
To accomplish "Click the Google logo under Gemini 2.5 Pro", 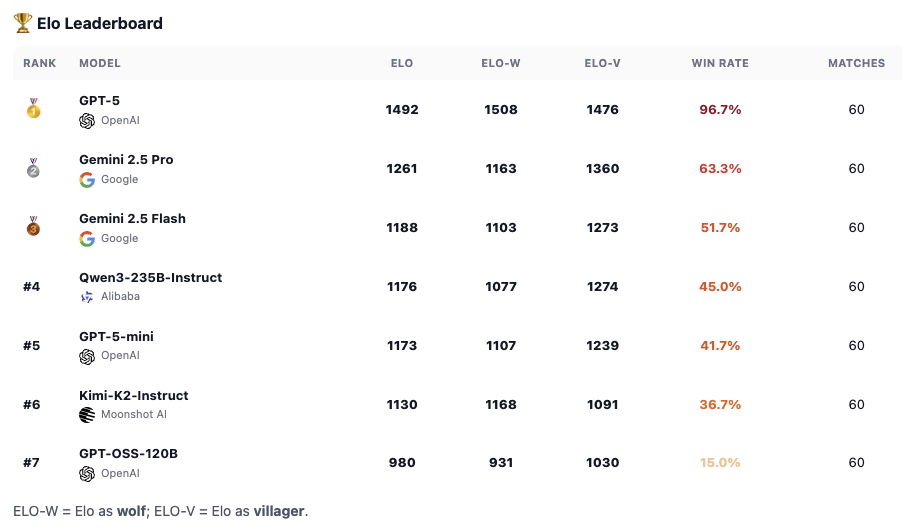I will 87,179.
